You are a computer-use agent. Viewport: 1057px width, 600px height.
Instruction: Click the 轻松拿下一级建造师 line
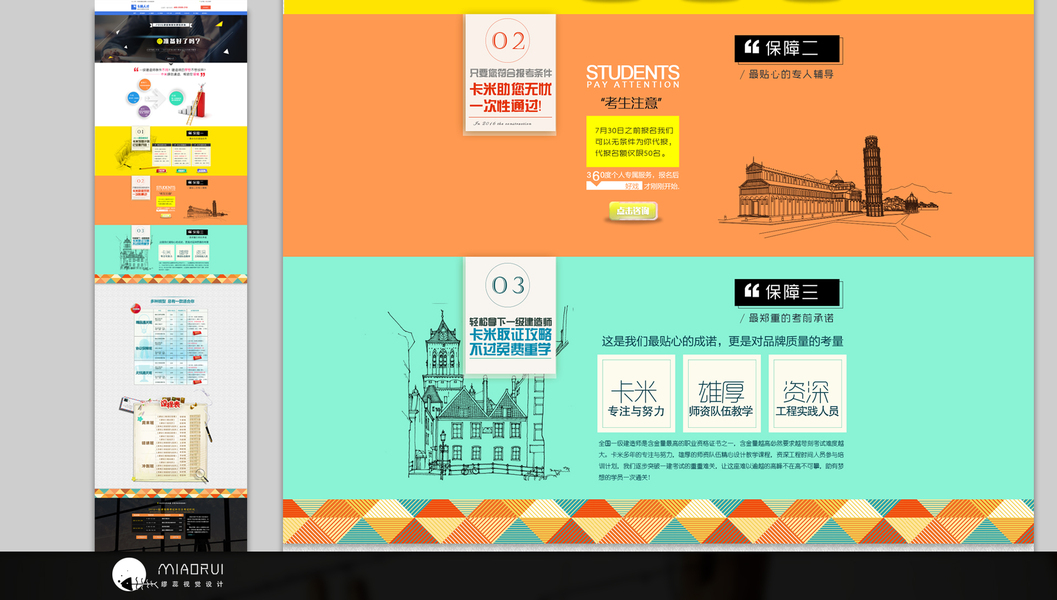point(510,322)
